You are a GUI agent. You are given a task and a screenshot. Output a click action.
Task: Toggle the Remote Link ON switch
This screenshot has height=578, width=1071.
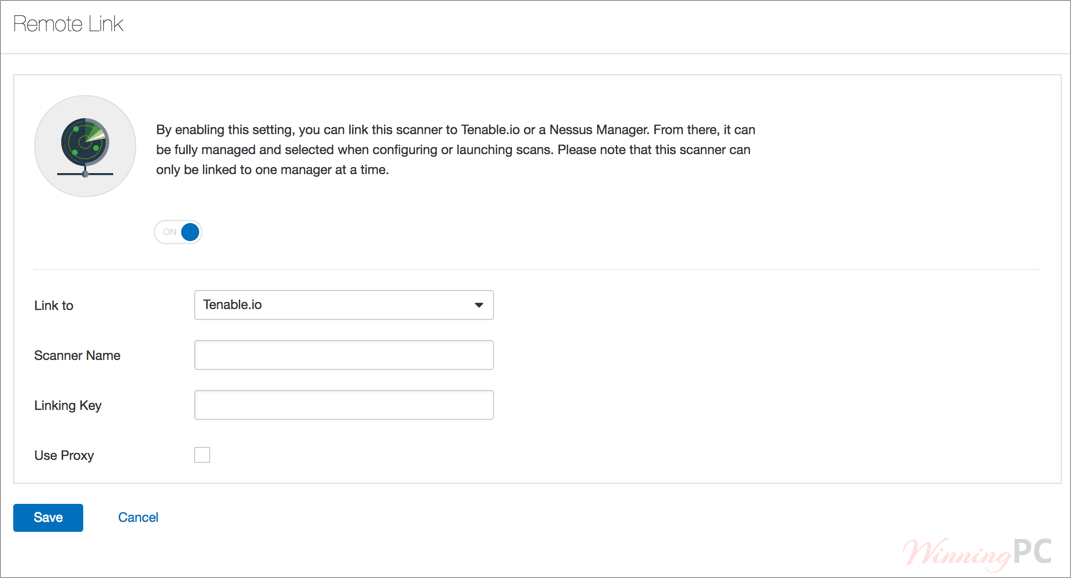click(178, 232)
